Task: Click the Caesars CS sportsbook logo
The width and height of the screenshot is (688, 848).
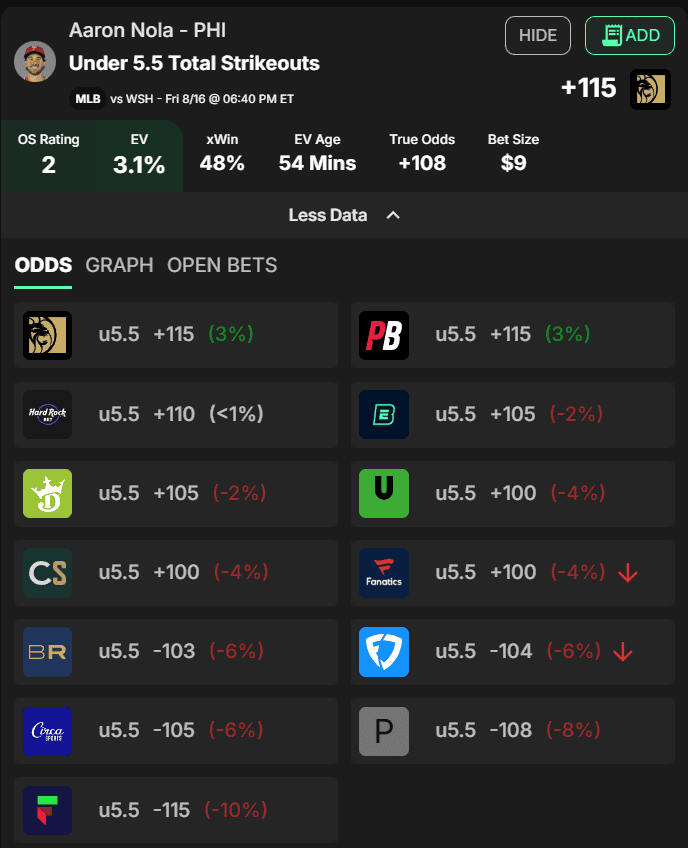Action: [x=48, y=573]
